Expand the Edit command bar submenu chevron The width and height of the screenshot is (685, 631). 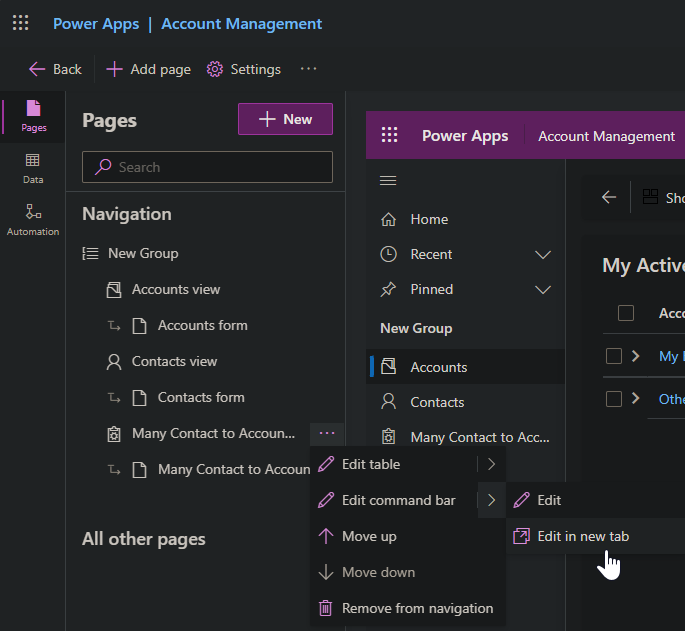click(x=491, y=500)
